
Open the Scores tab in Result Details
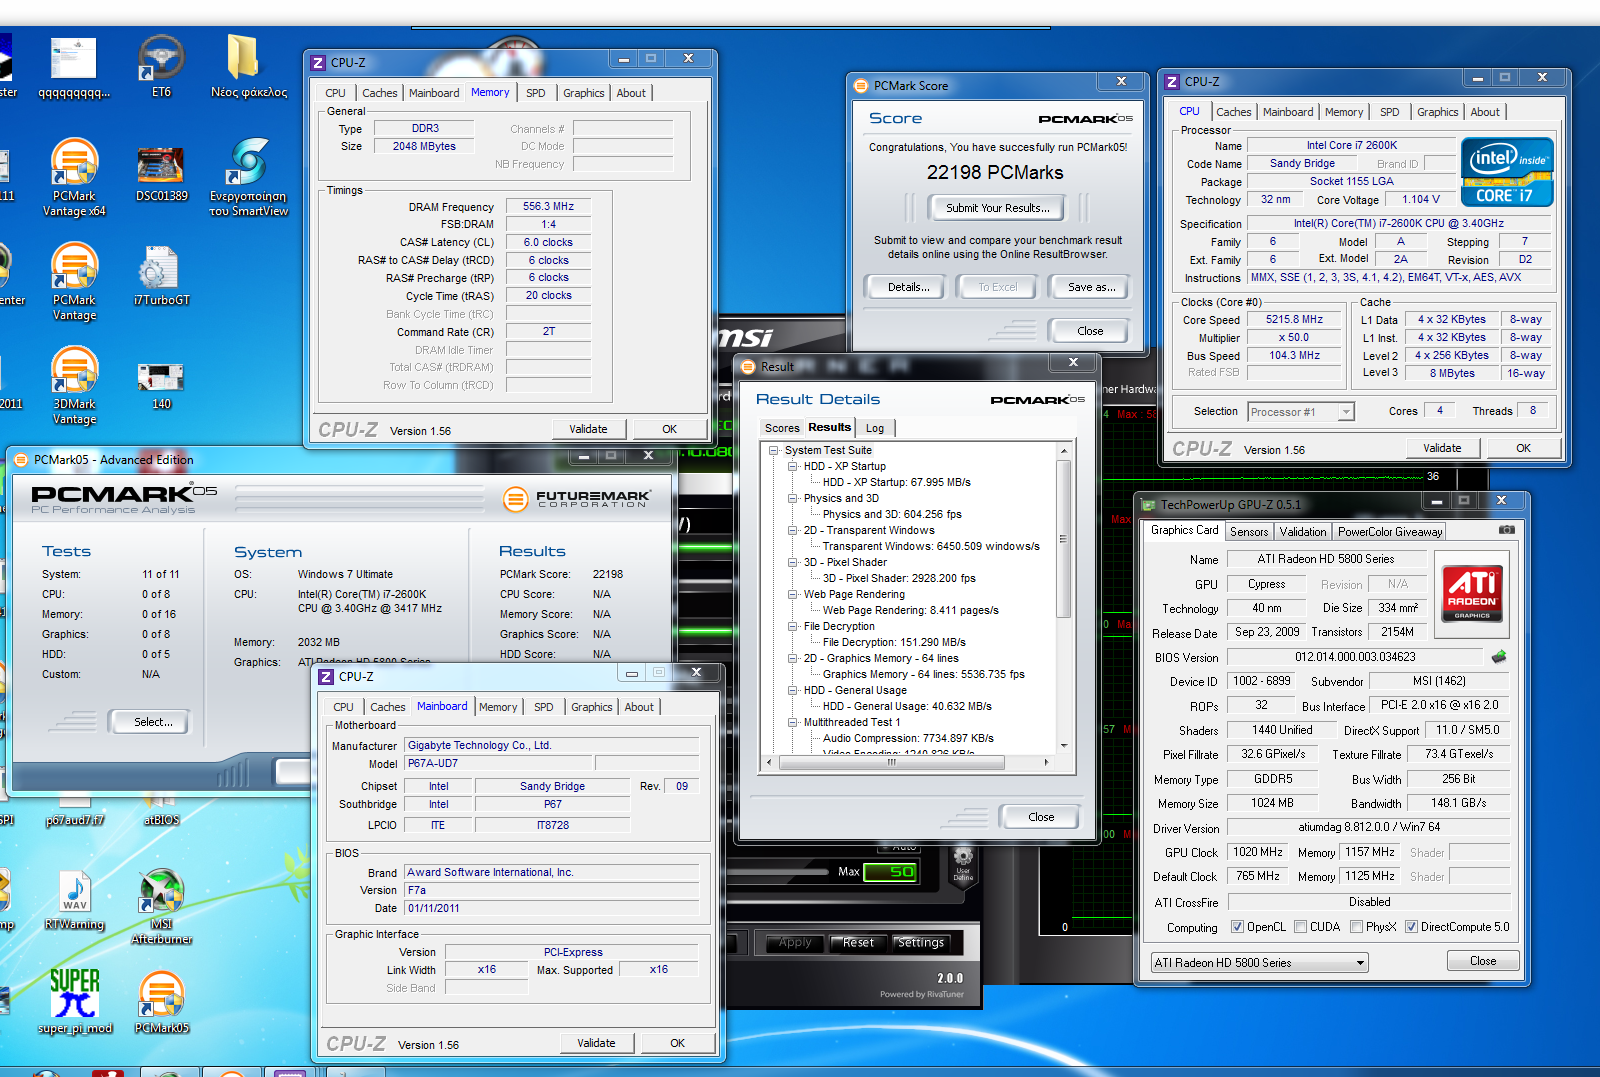tap(782, 428)
